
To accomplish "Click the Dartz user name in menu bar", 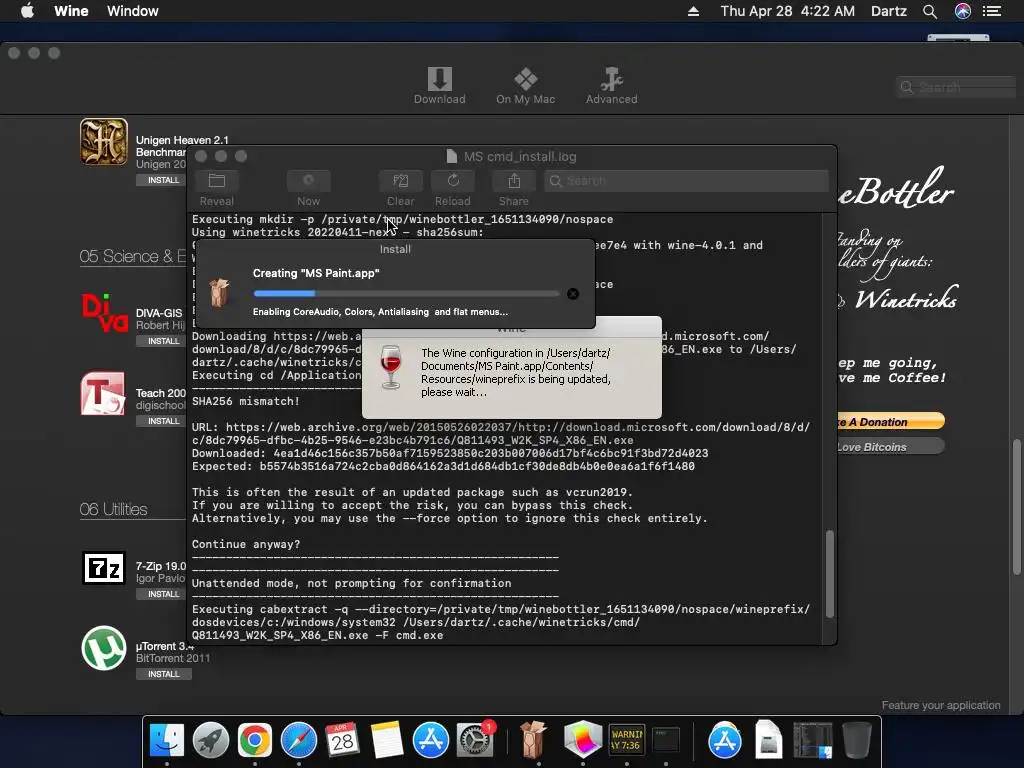I will [x=889, y=11].
